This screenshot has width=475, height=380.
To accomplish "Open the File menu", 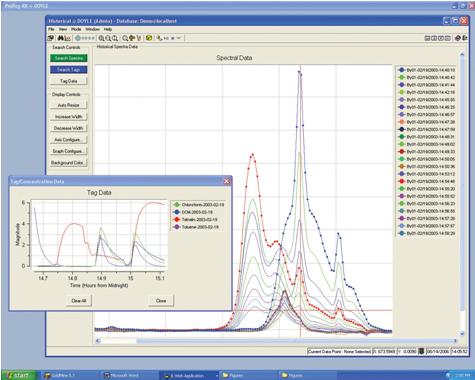I will (x=51, y=29).
